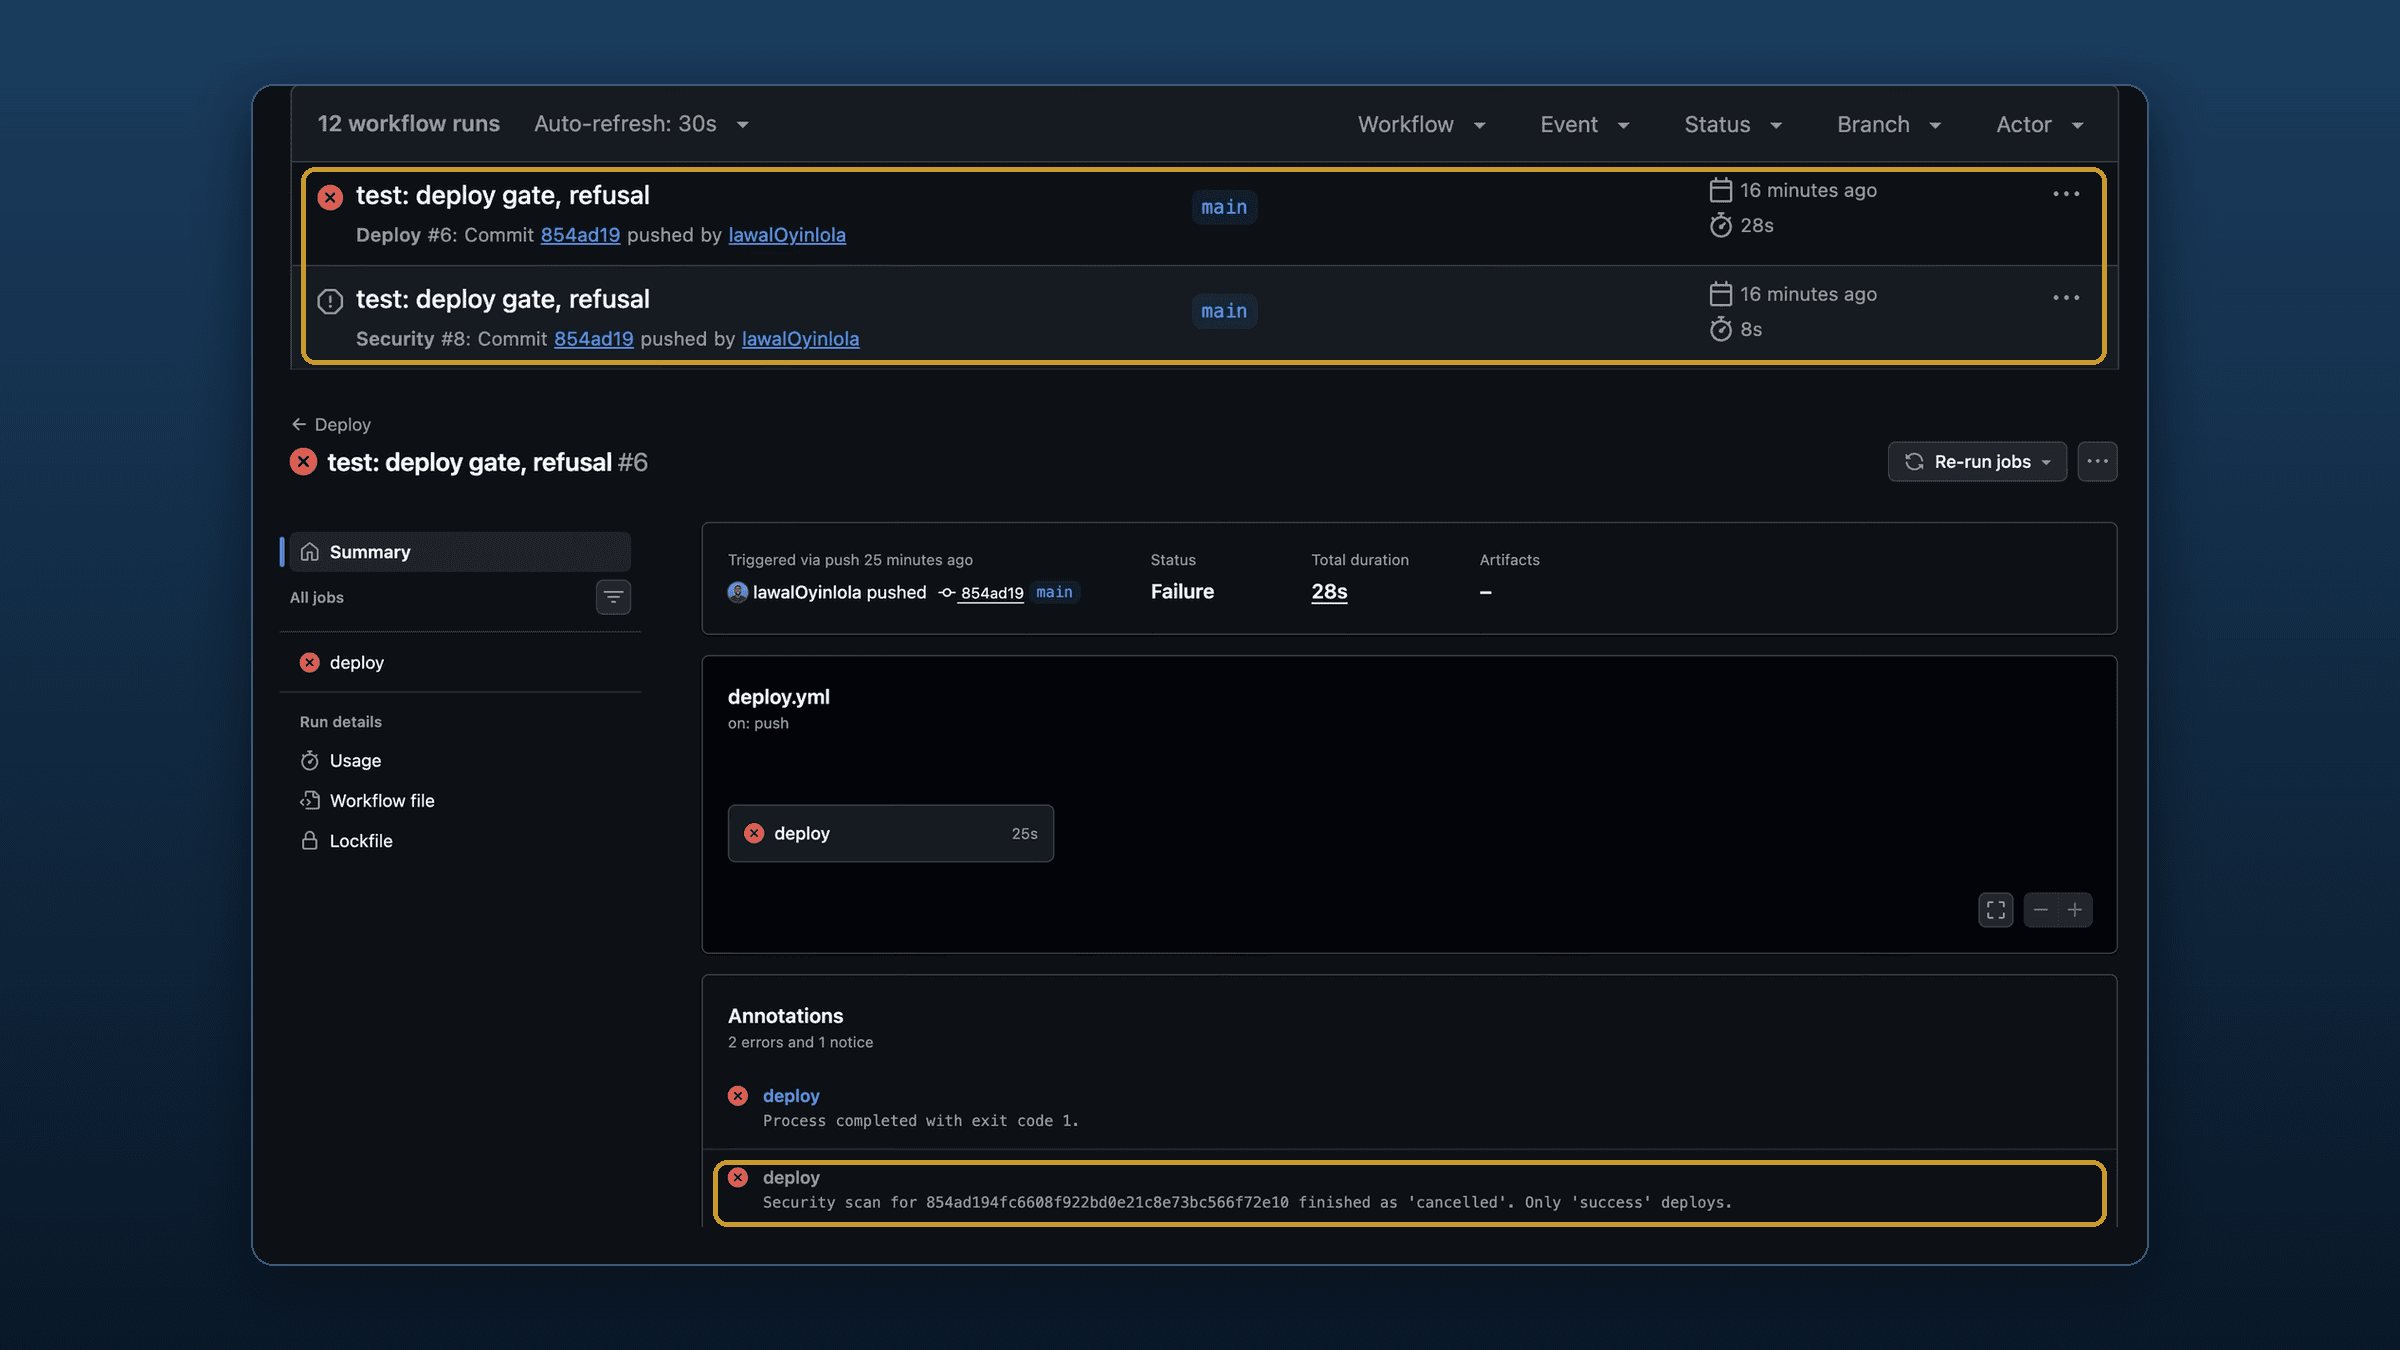
Task: Open three-dot menu for Deploy #6 run
Action: (2066, 194)
